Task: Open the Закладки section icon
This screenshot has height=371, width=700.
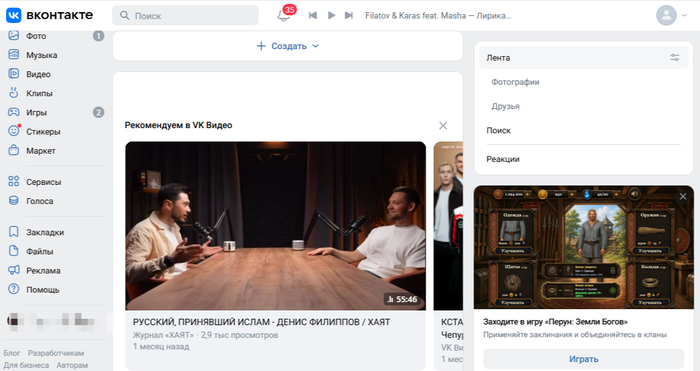Action: pos(14,232)
